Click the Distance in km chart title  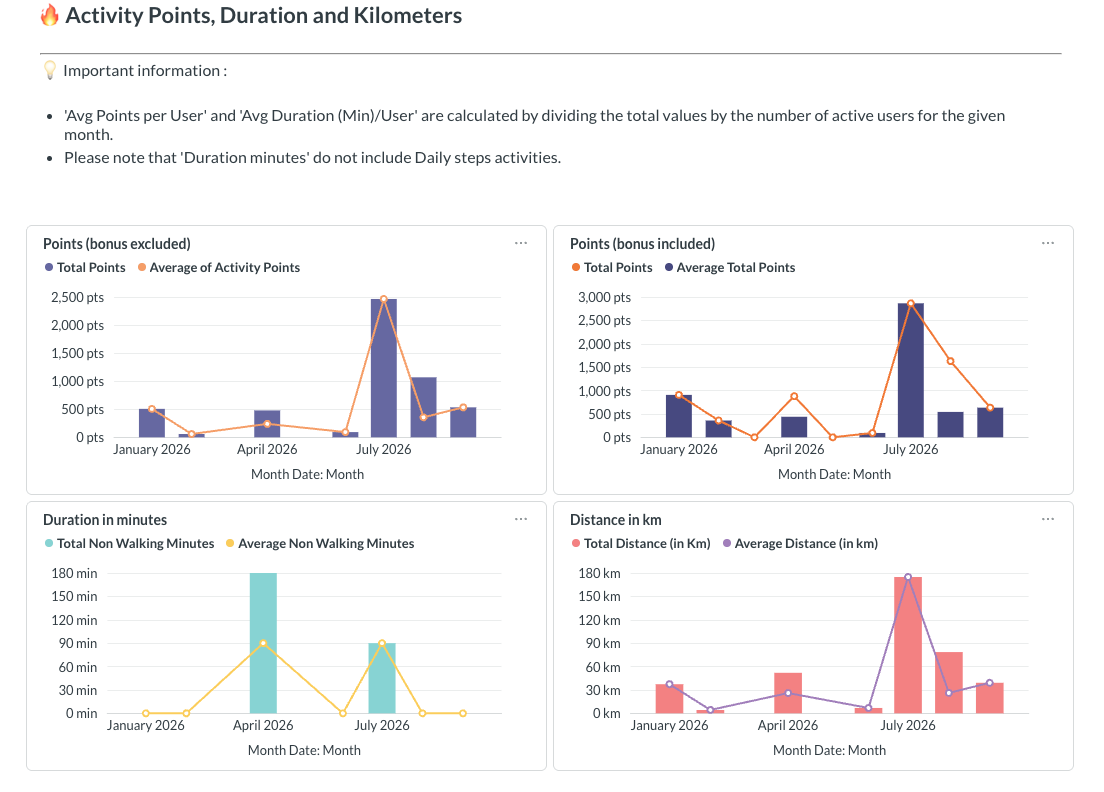(x=615, y=520)
